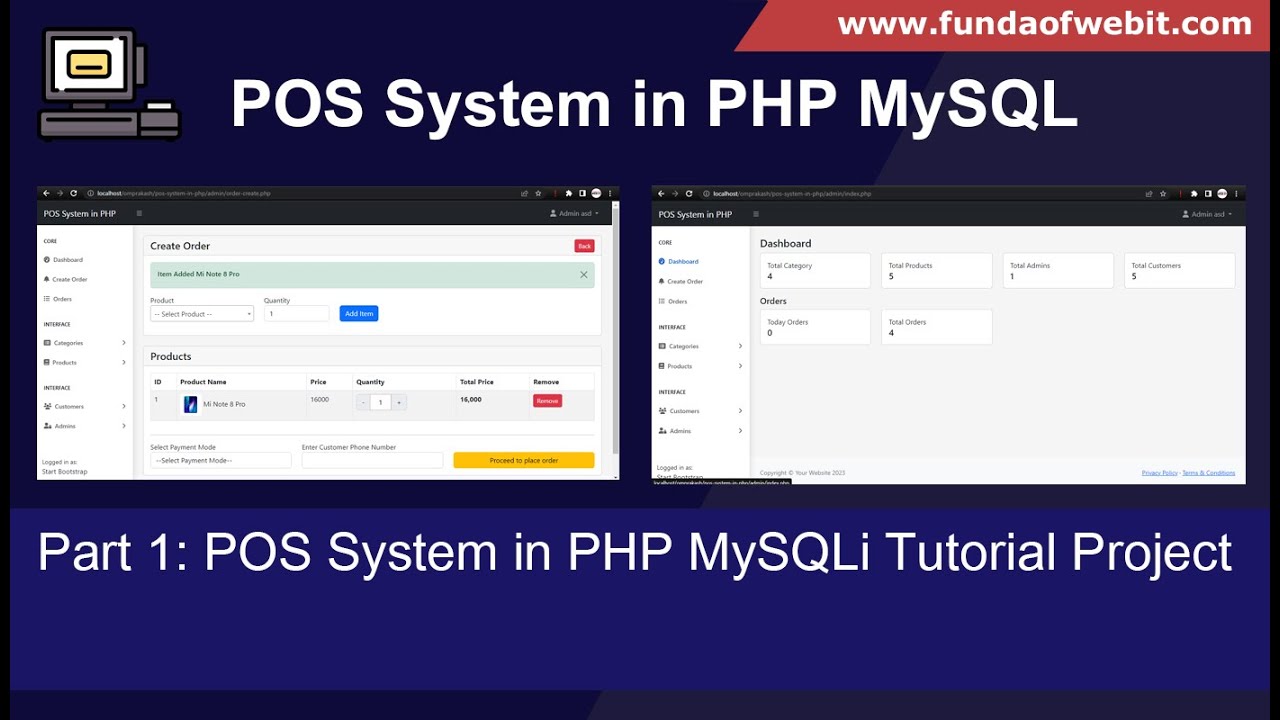Click Proceed to place order button

[524, 460]
